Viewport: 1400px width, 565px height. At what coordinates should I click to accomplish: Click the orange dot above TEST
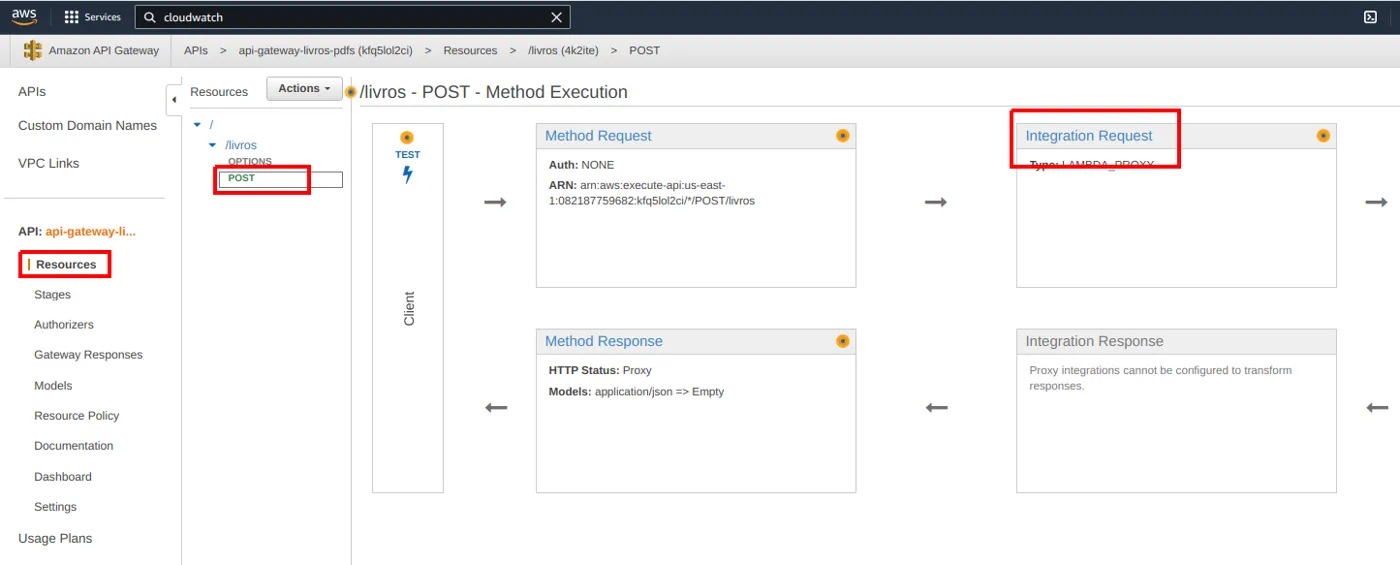407,138
